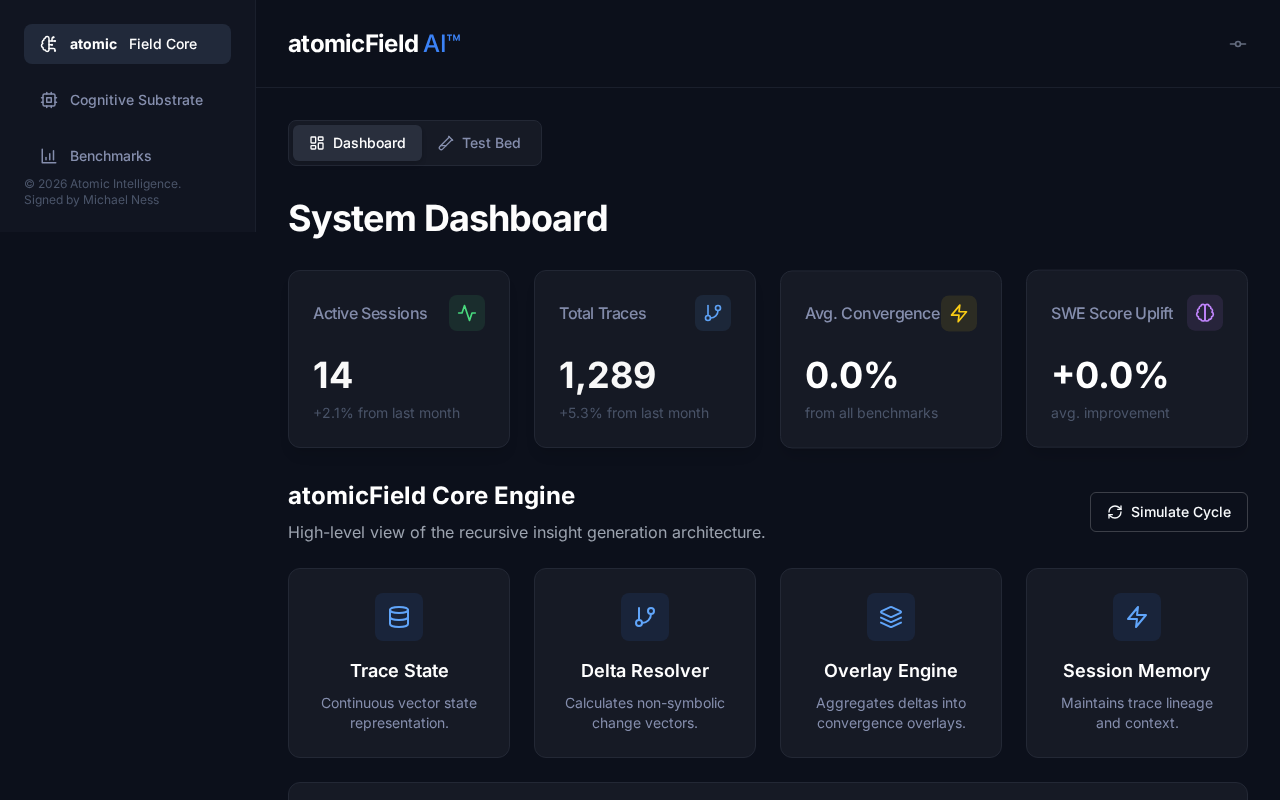Screen dimensions: 1280x800
Task: Click the Total Traces value 1,289
Action: 607,375
